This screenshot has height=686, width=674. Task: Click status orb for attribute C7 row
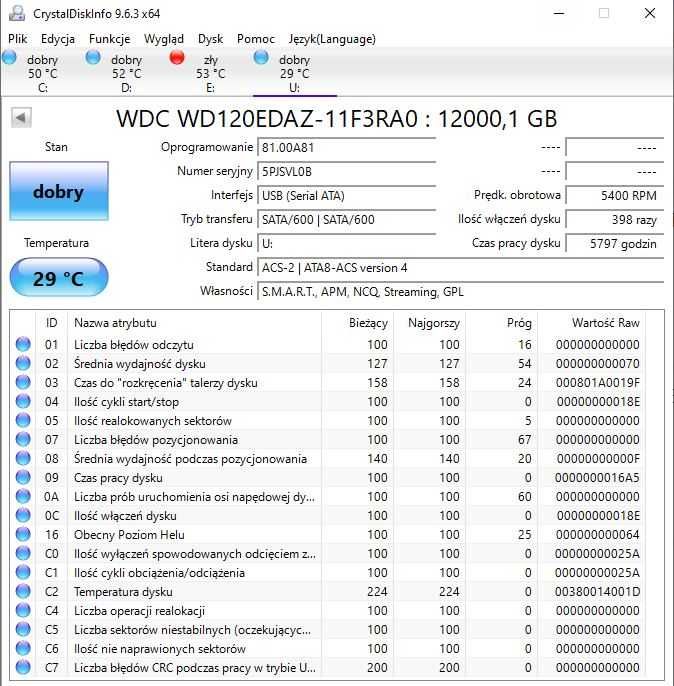[23, 668]
